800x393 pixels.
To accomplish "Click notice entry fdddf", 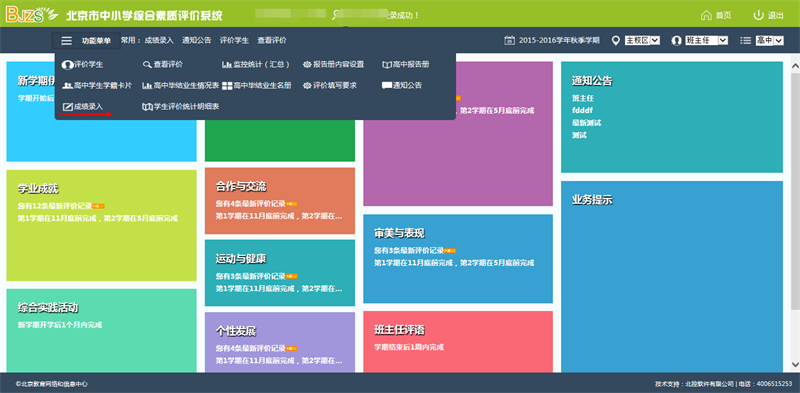I will coord(583,110).
